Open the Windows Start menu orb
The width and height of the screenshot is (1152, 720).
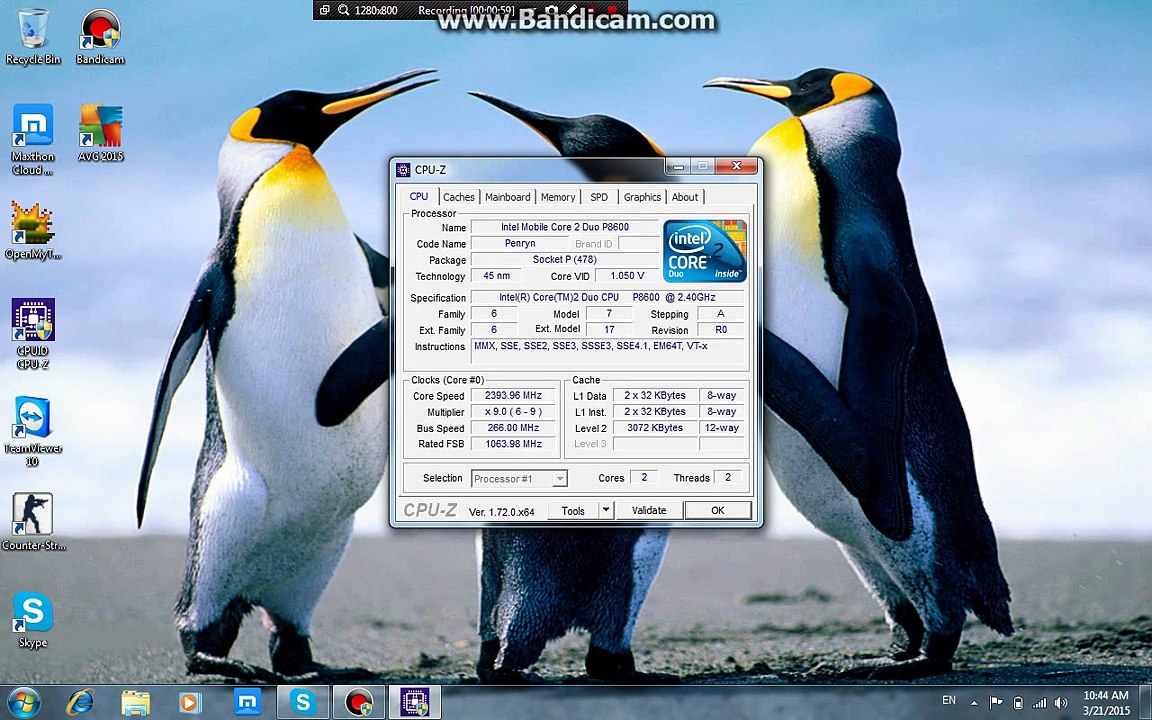23,703
